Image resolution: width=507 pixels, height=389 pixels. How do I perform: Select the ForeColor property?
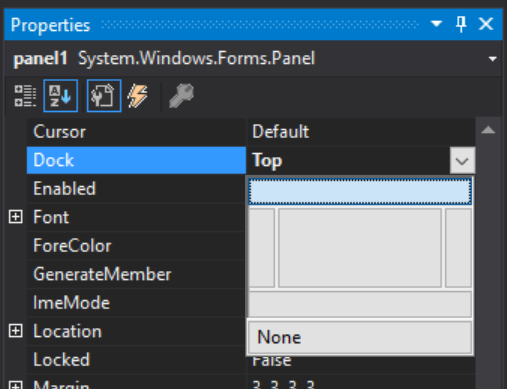tap(136, 246)
